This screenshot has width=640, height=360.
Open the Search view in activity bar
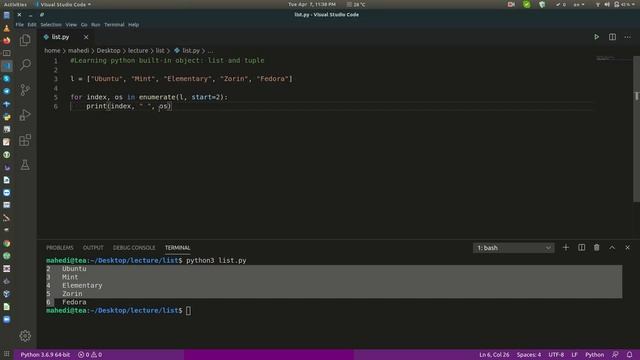pos(25,65)
